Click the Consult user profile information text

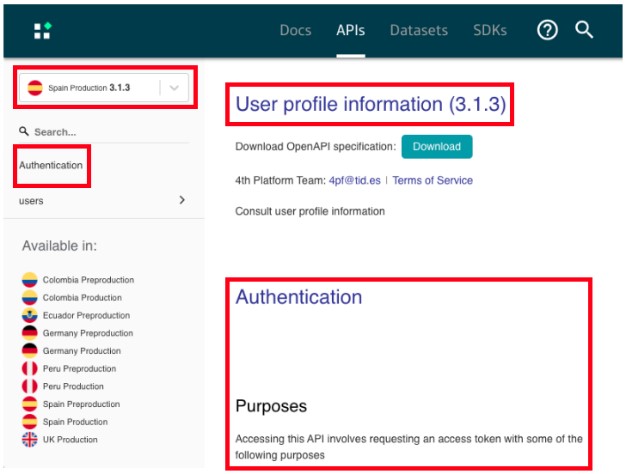tap(310, 211)
